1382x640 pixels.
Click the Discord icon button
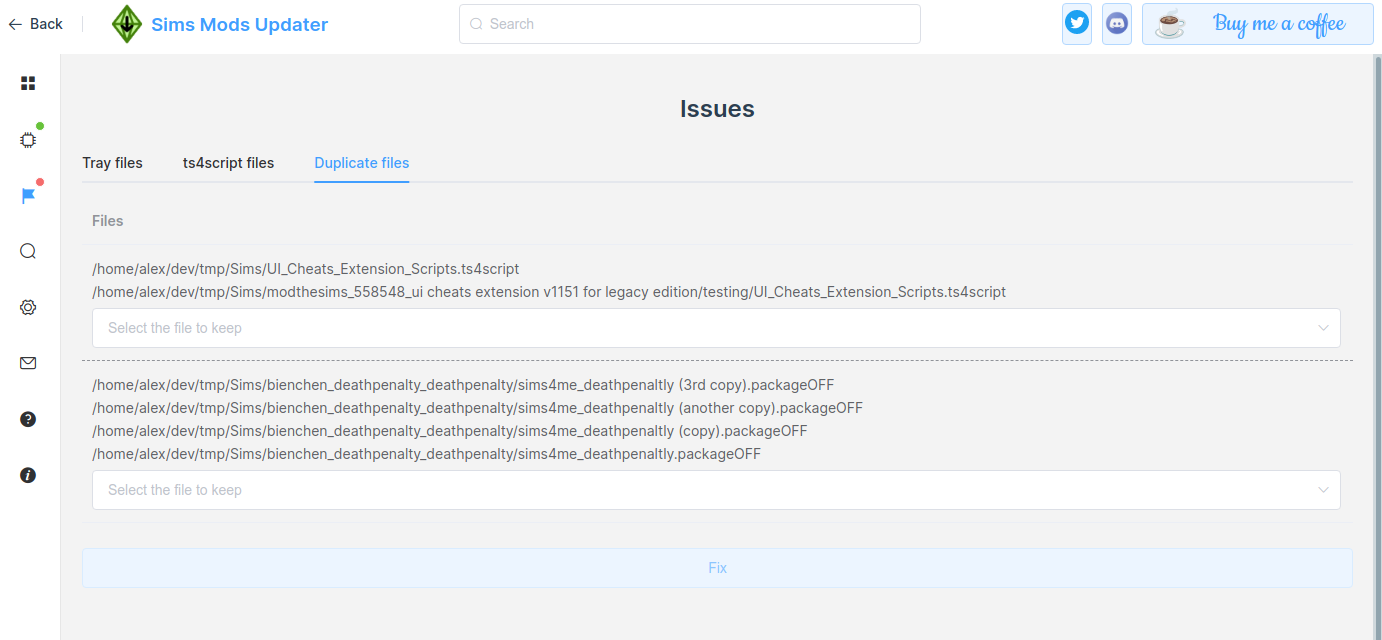[x=1117, y=24]
